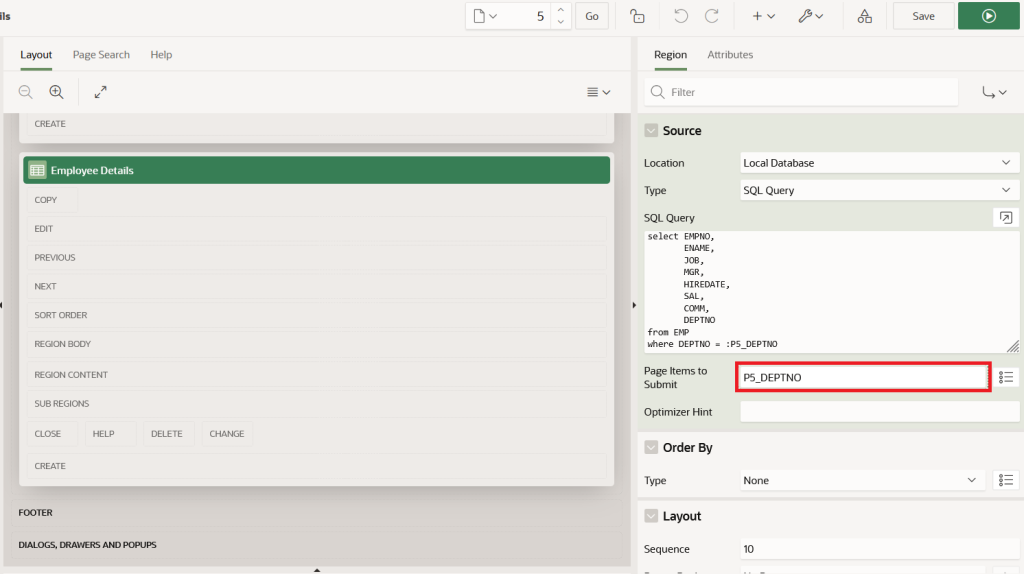Open the Go to Group dropdown
Screen dimensions: 1024x574
point(995,92)
